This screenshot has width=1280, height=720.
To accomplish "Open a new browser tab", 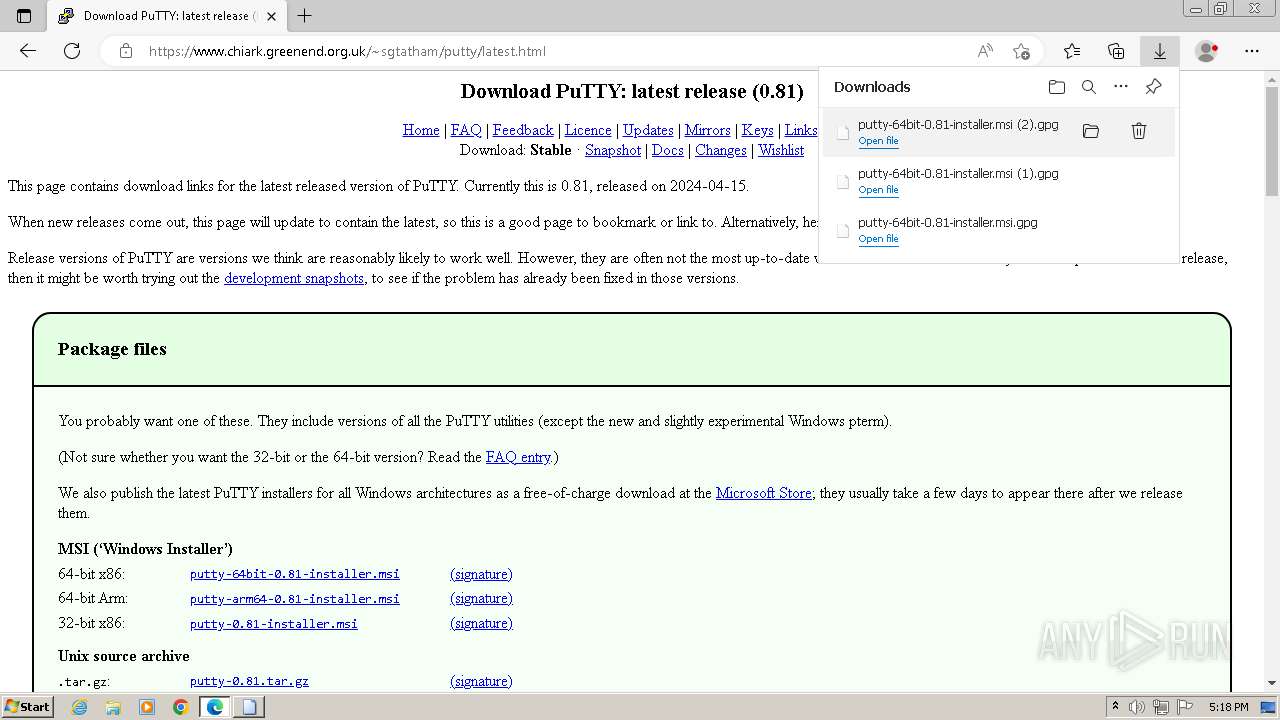I will 305,16.
